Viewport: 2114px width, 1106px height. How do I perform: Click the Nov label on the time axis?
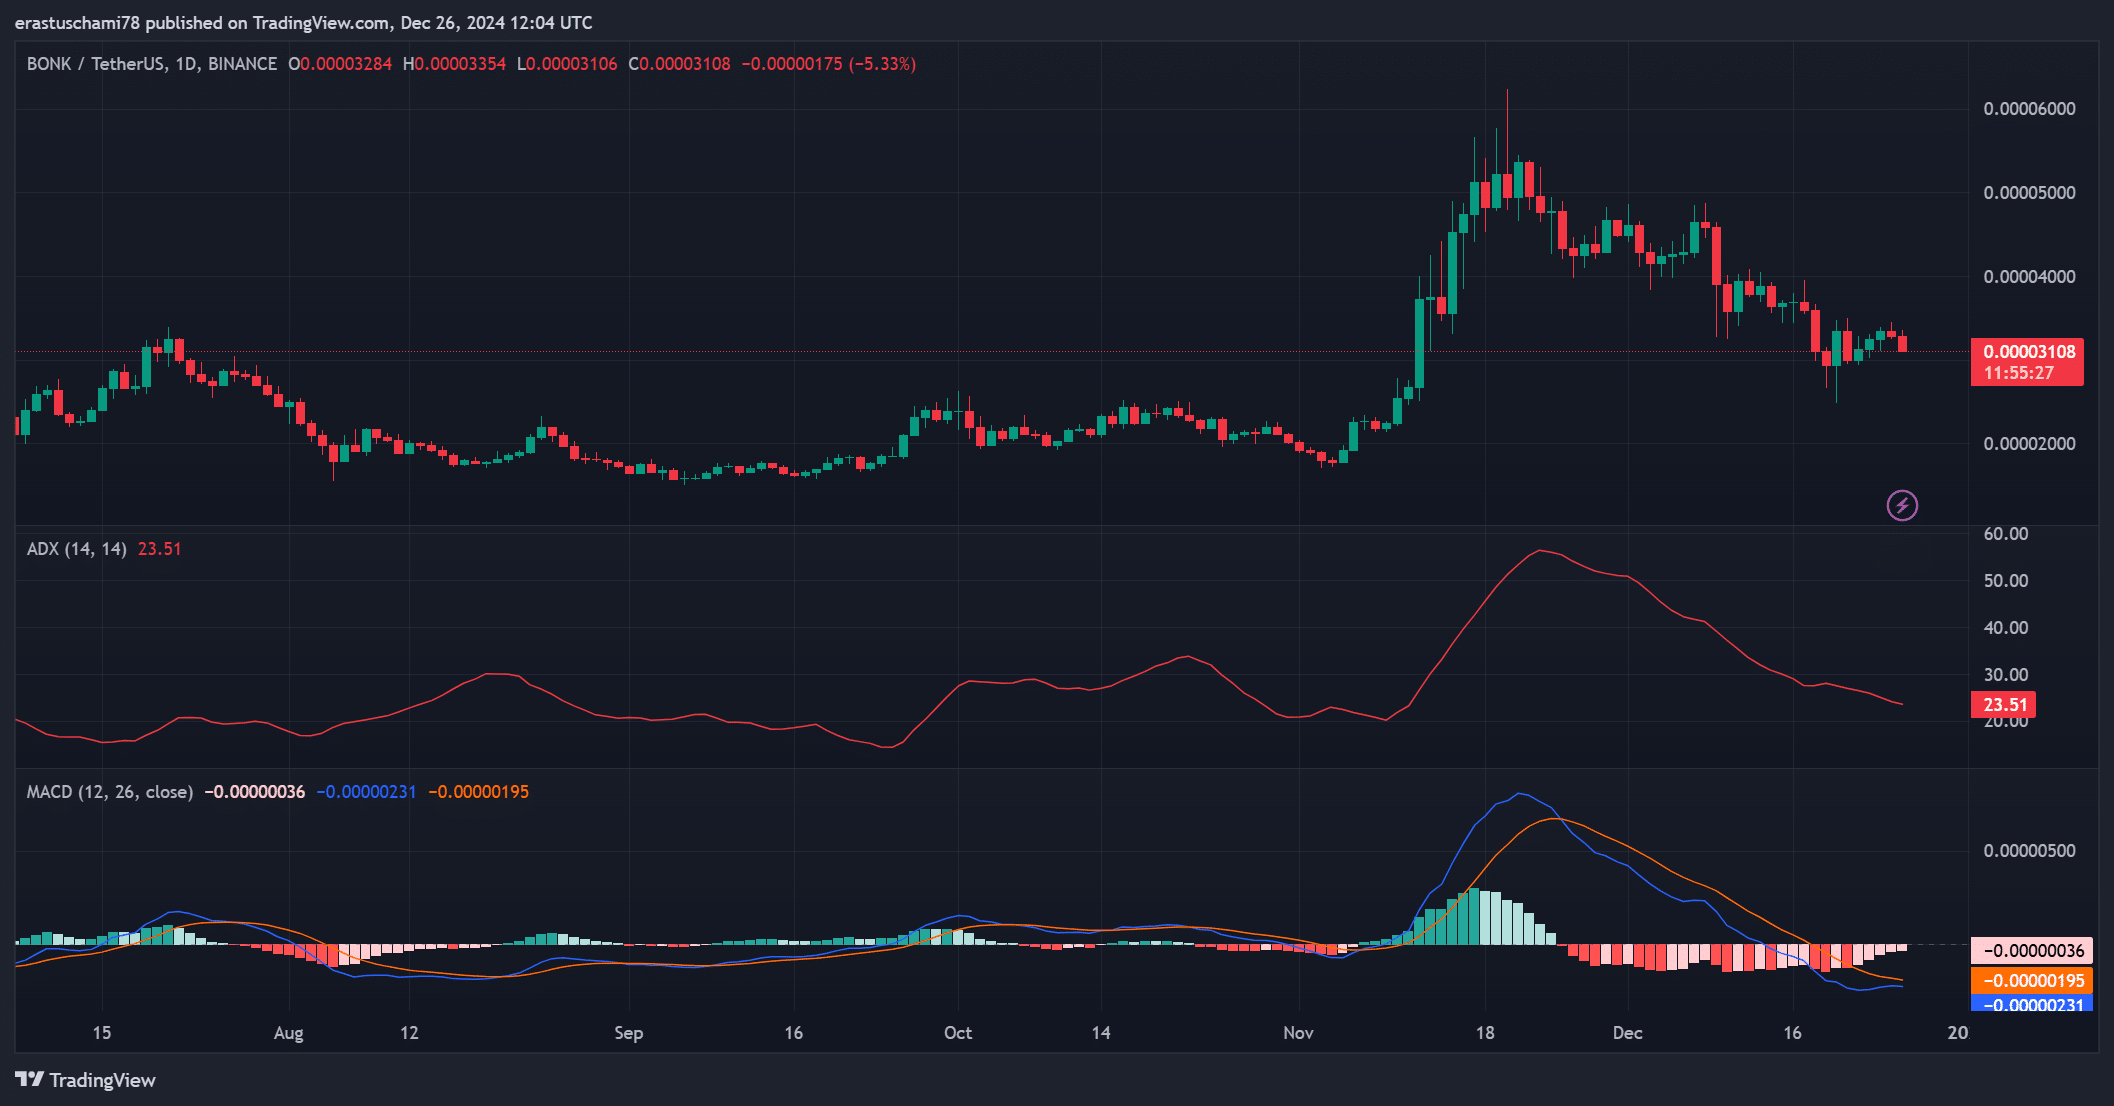tap(1298, 1033)
